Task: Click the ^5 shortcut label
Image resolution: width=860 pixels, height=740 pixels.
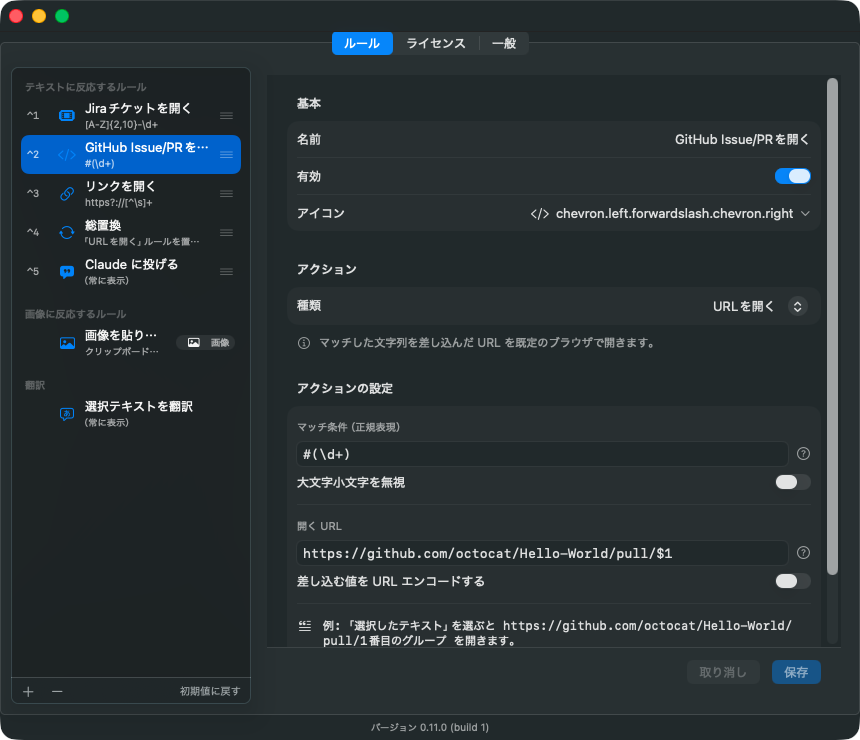Action: point(33,272)
